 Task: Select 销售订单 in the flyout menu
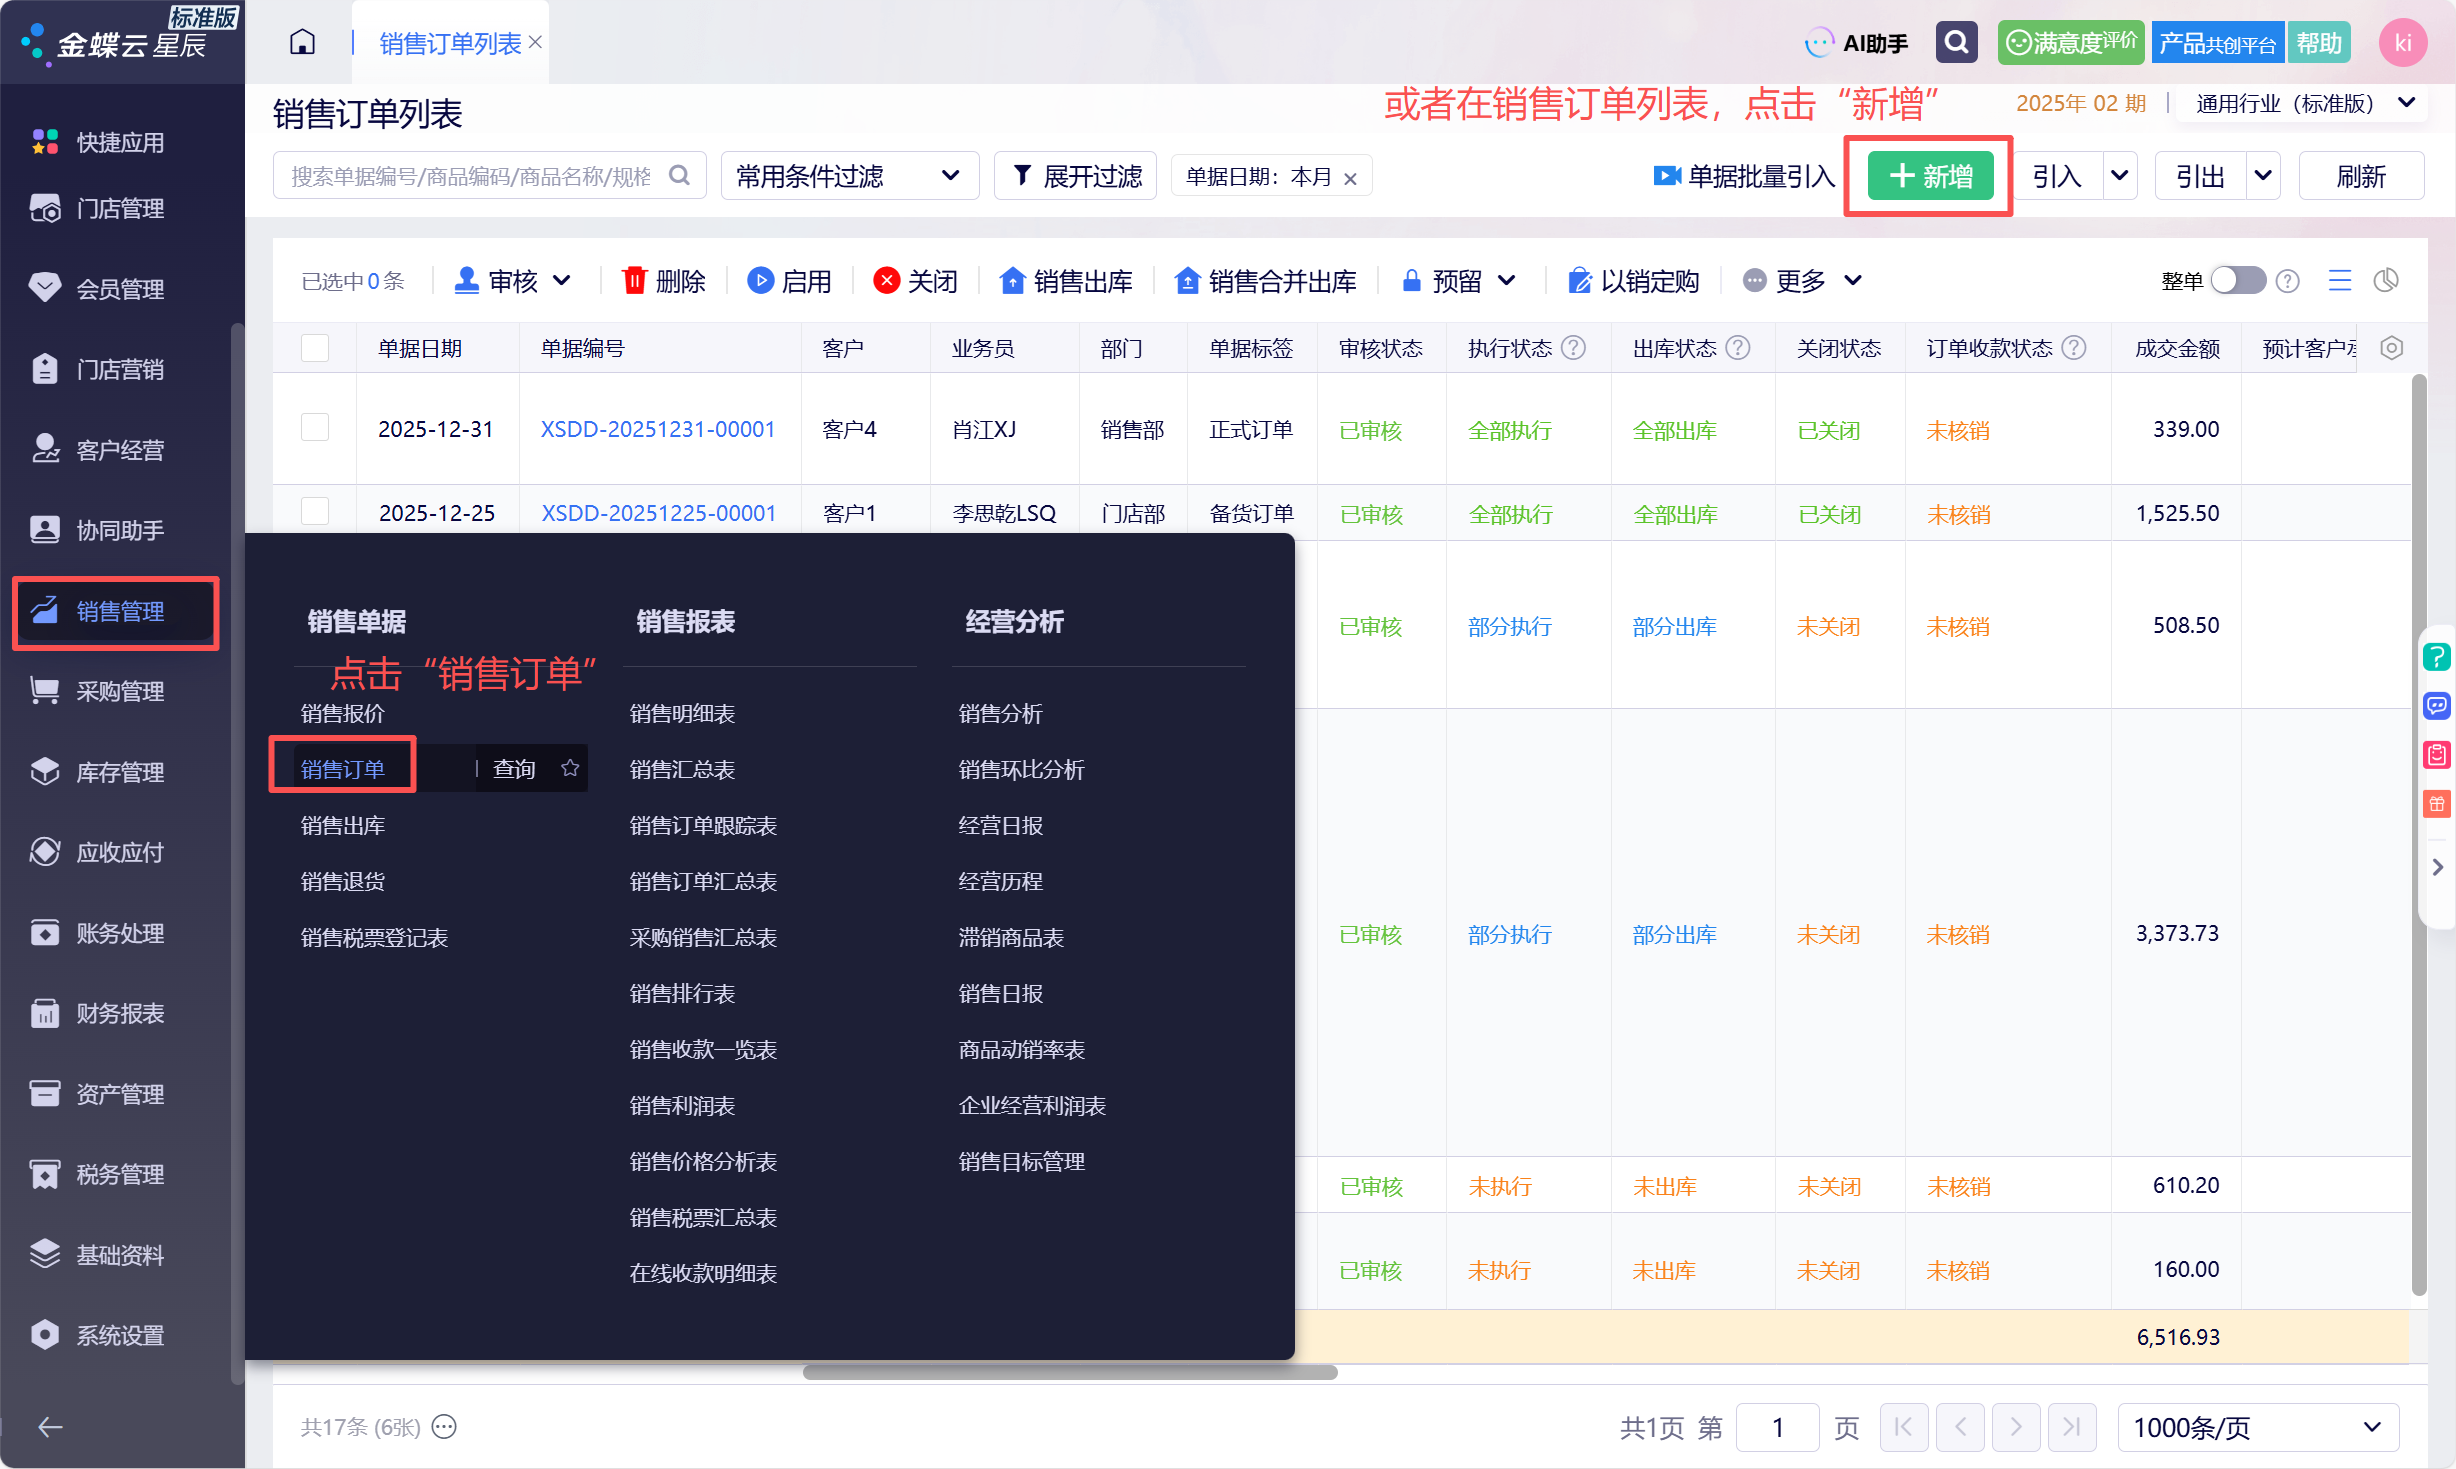coord(342,769)
